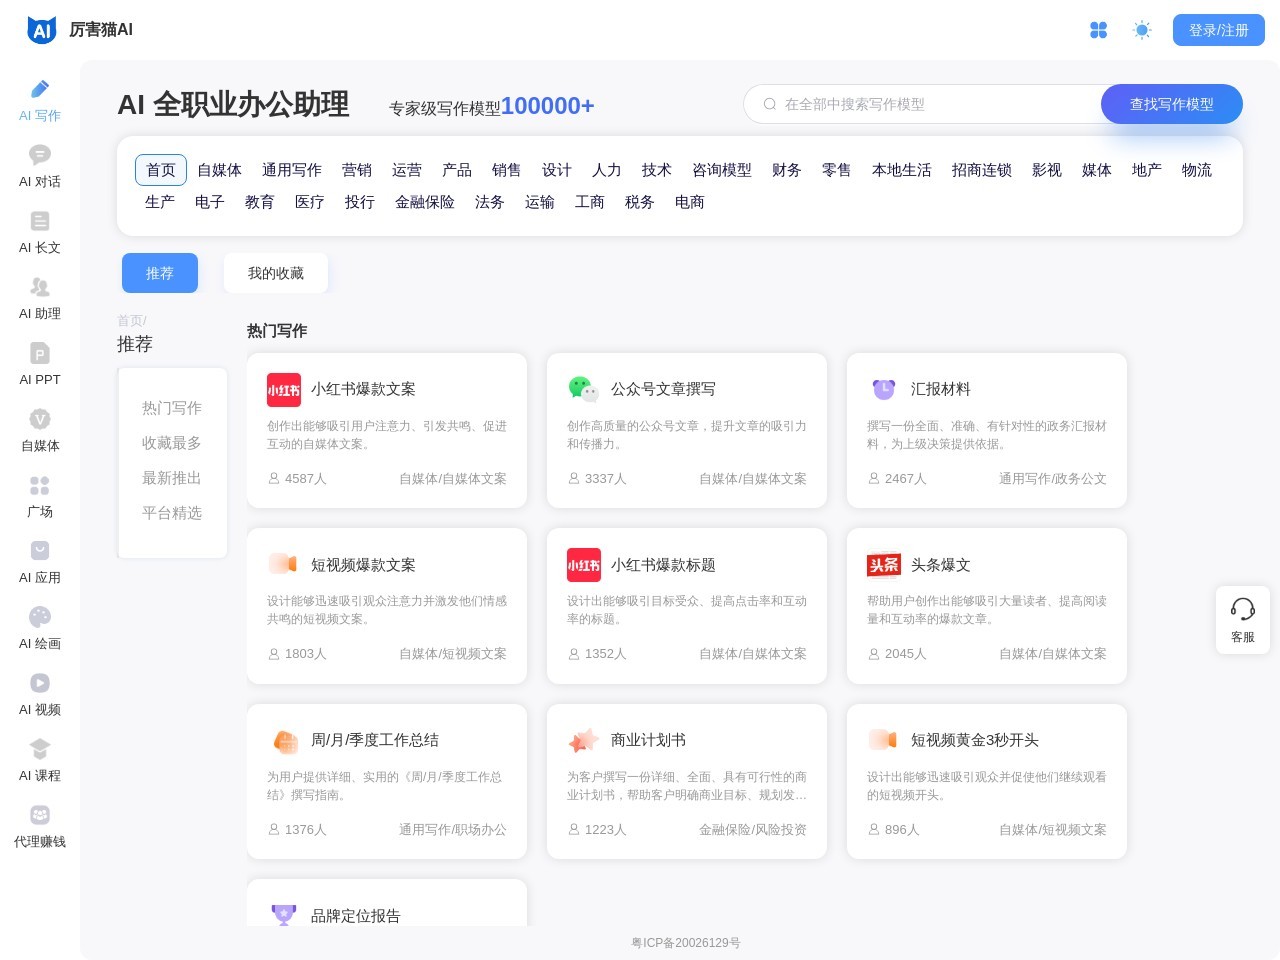Click the 商业计划书 star icon

(584, 741)
